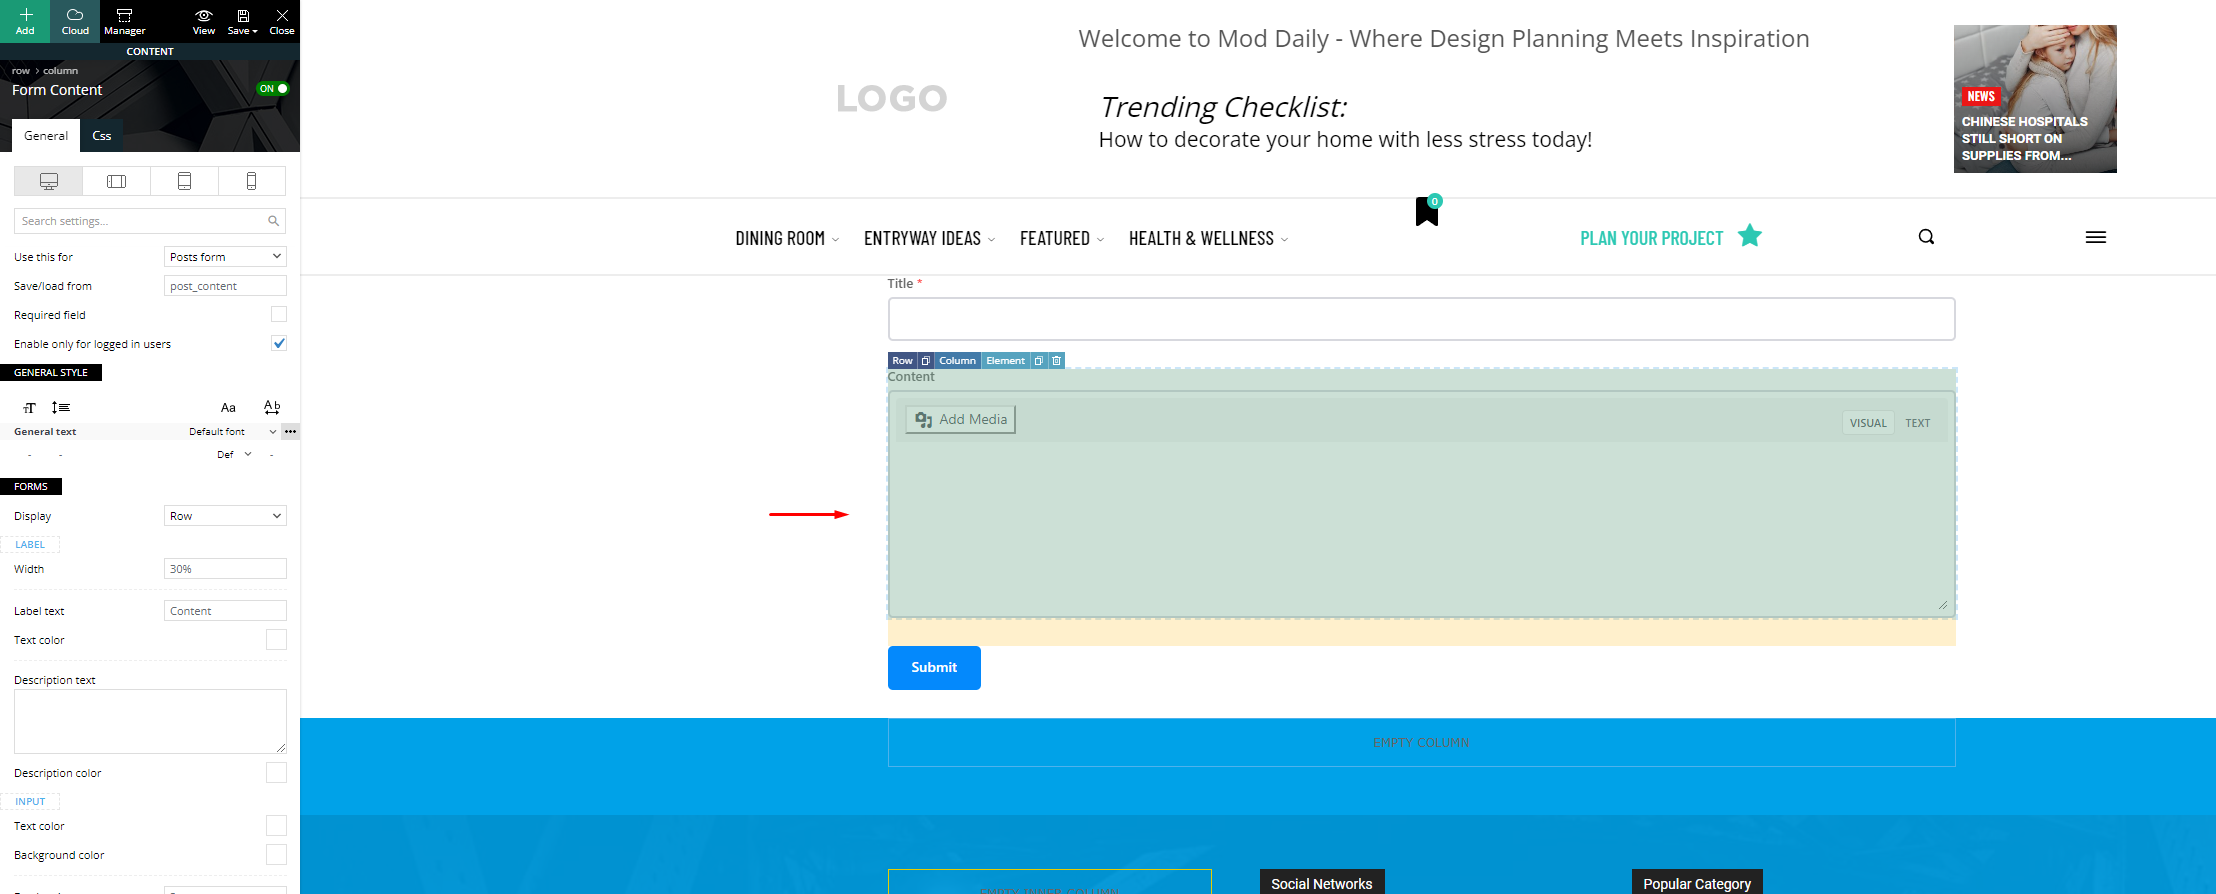
Task: Select the Element handle in the element toolbar
Action: tap(1005, 361)
